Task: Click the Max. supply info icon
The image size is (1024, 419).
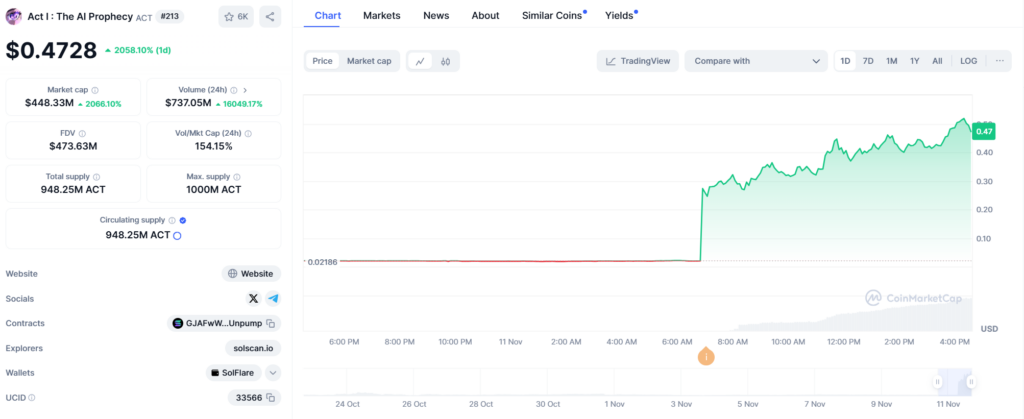Action: [x=237, y=177]
